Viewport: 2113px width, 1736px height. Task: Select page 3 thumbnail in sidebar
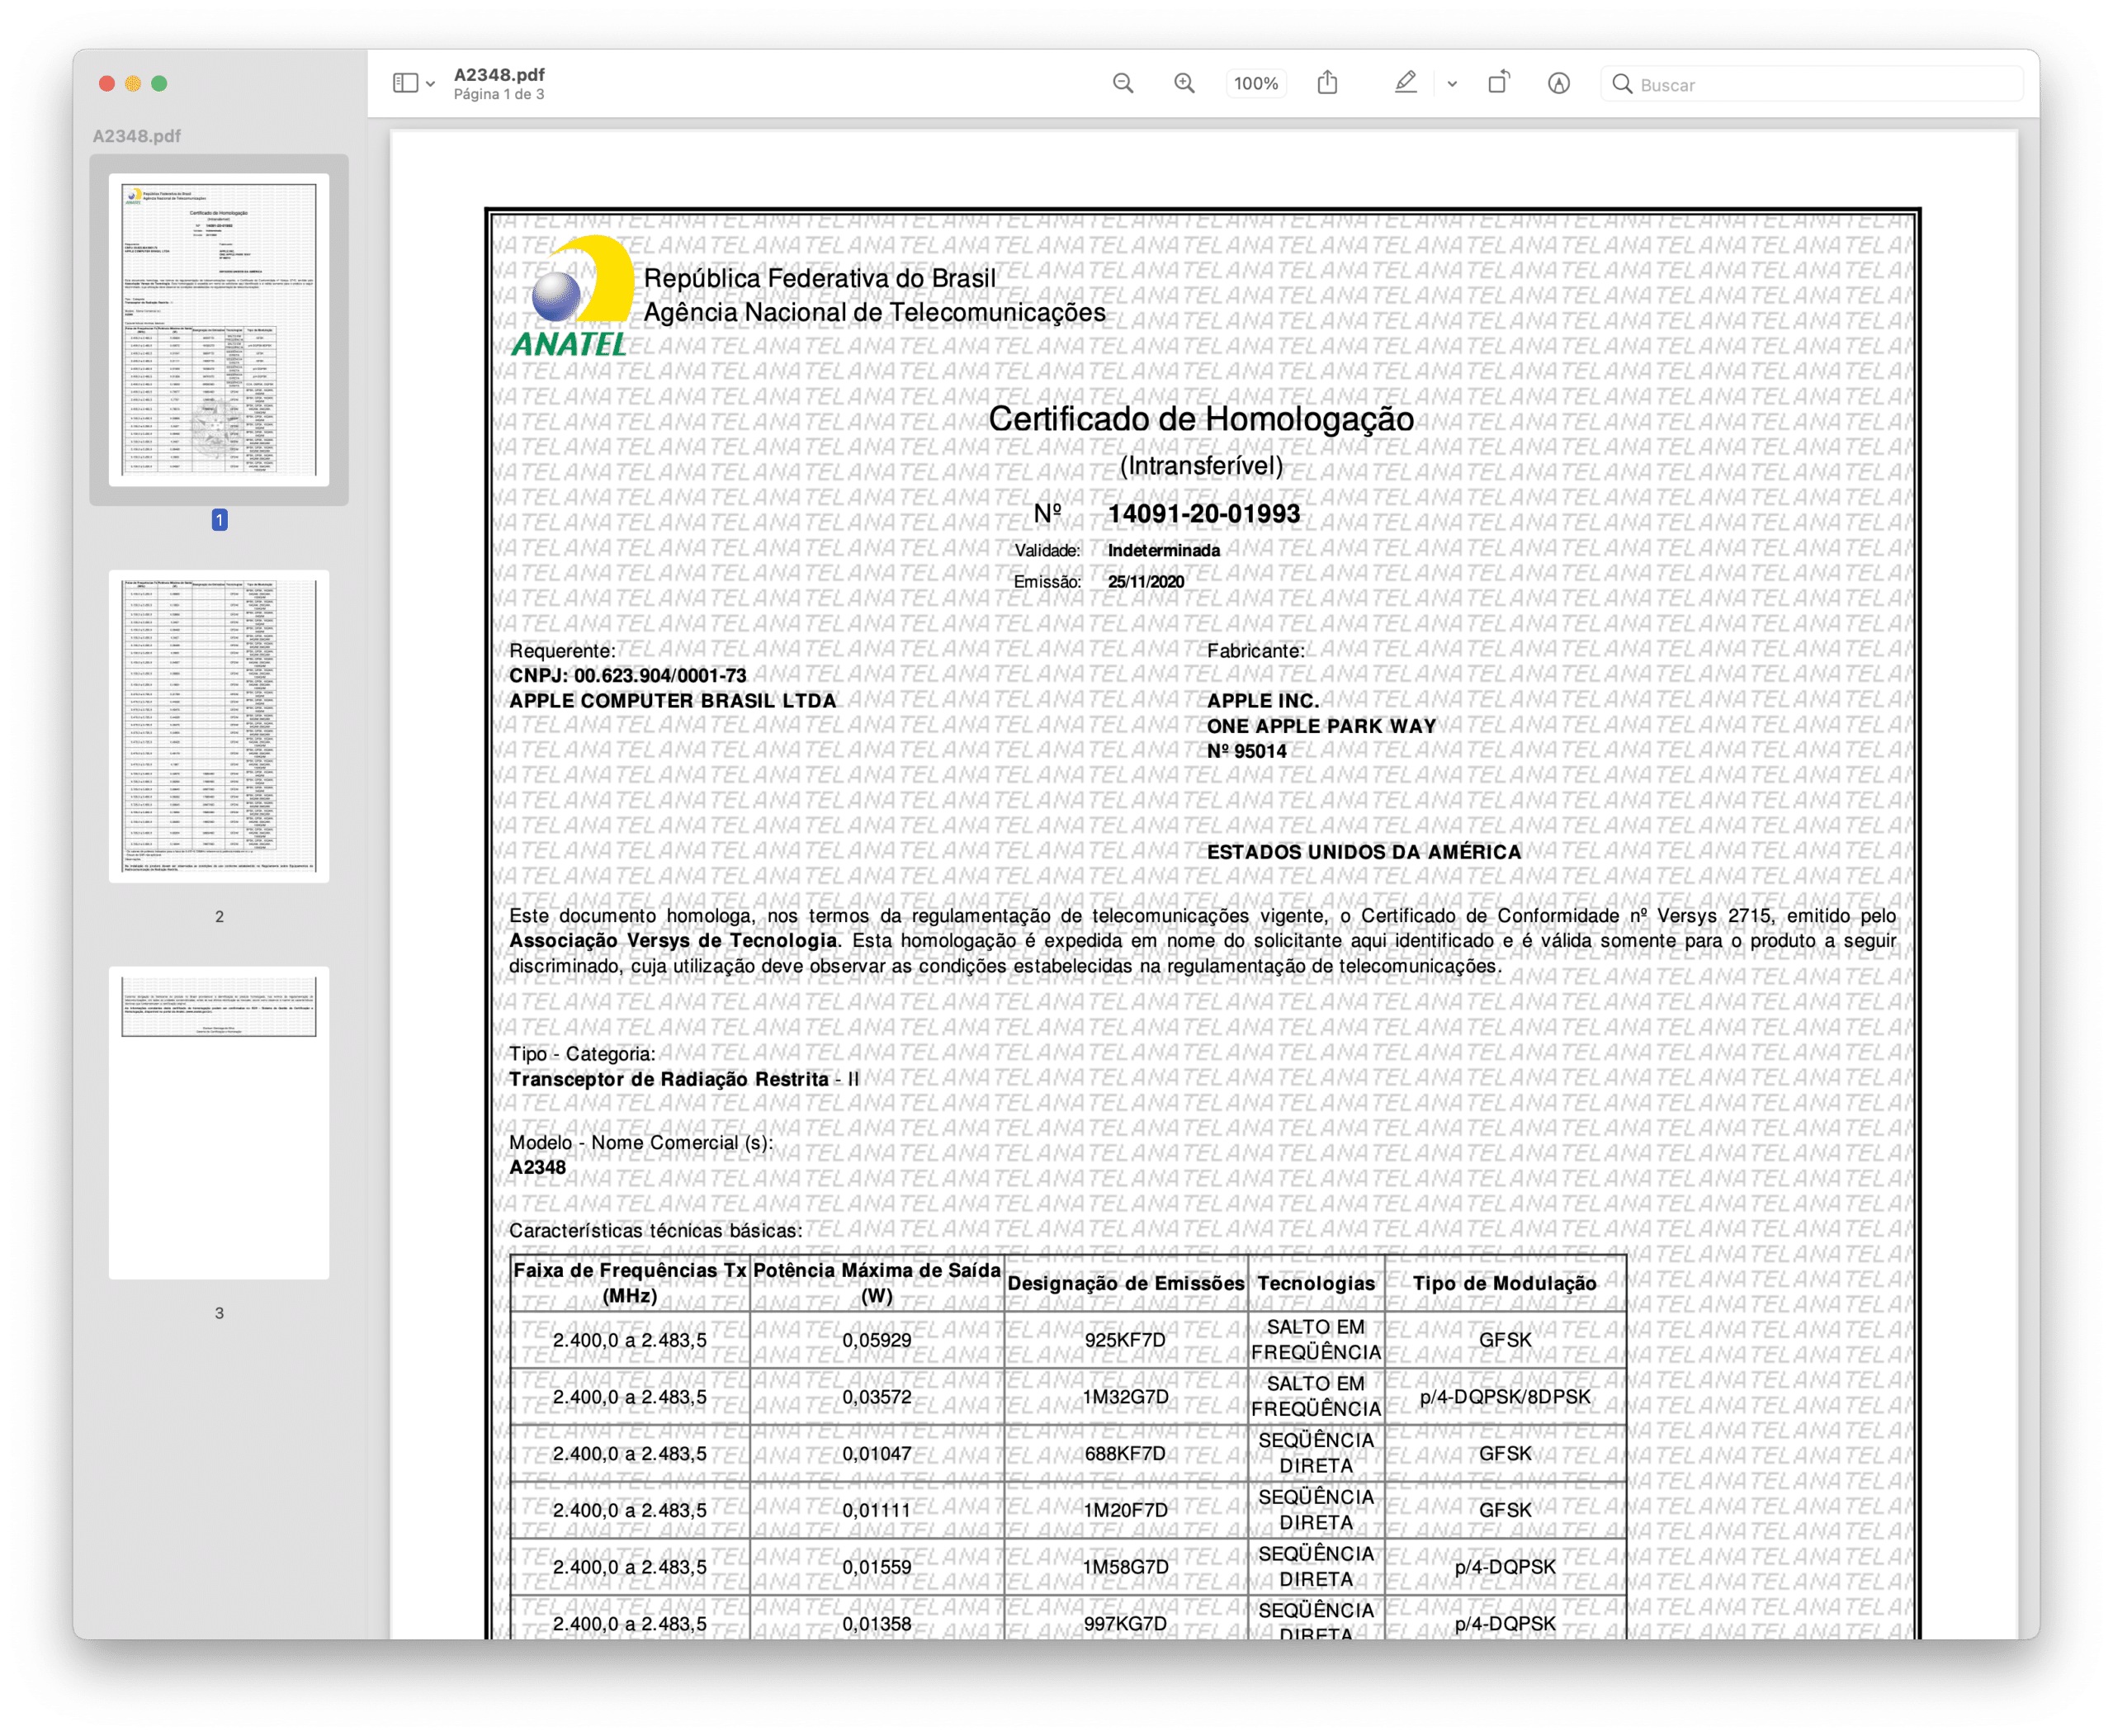point(219,1122)
